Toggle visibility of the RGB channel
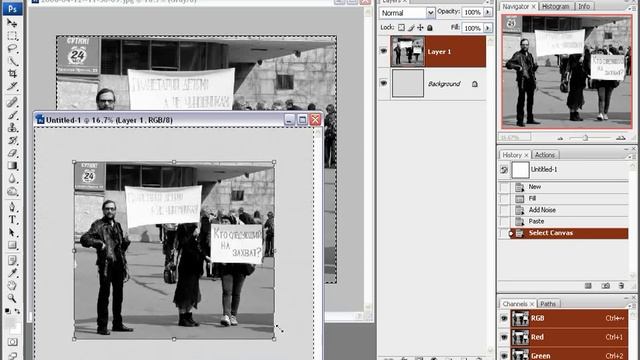Screen dimensions: 640x360 (504, 318)
